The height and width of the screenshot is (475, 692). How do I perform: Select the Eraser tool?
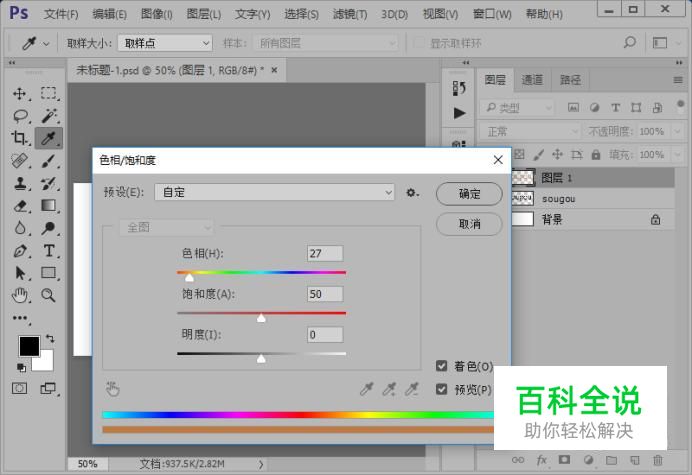(20, 206)
